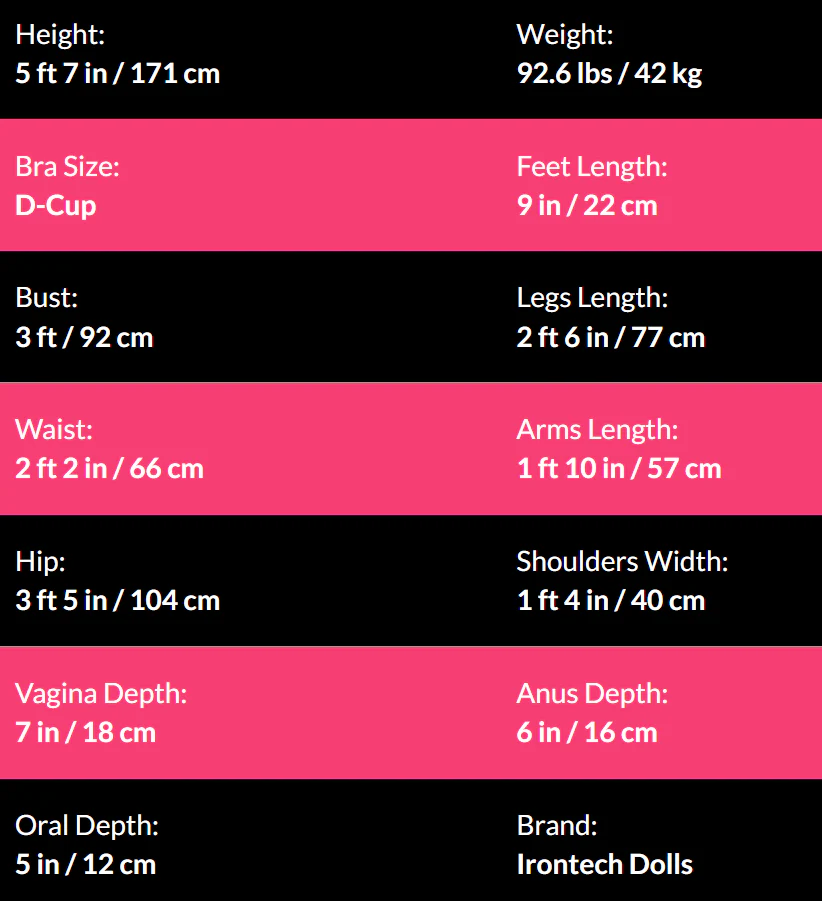Image resolution: width=822 pixels, height=901 pixels.
Task: Click the Height label
Action: (60, 35)
